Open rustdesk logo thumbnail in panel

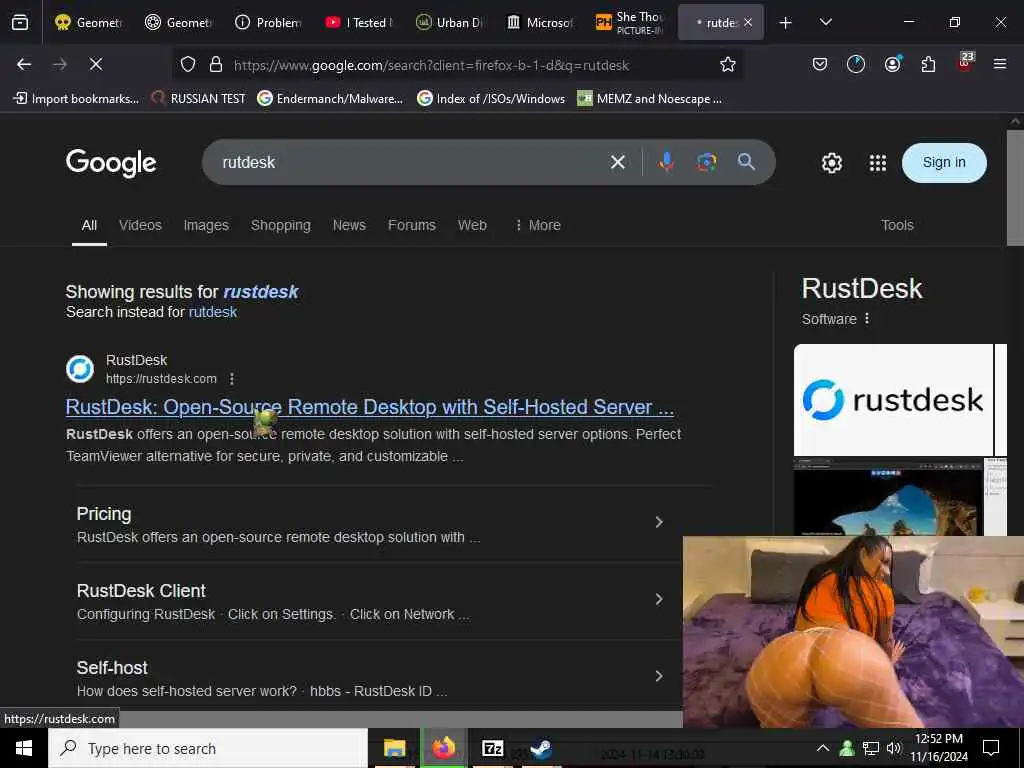coord(893,400)
